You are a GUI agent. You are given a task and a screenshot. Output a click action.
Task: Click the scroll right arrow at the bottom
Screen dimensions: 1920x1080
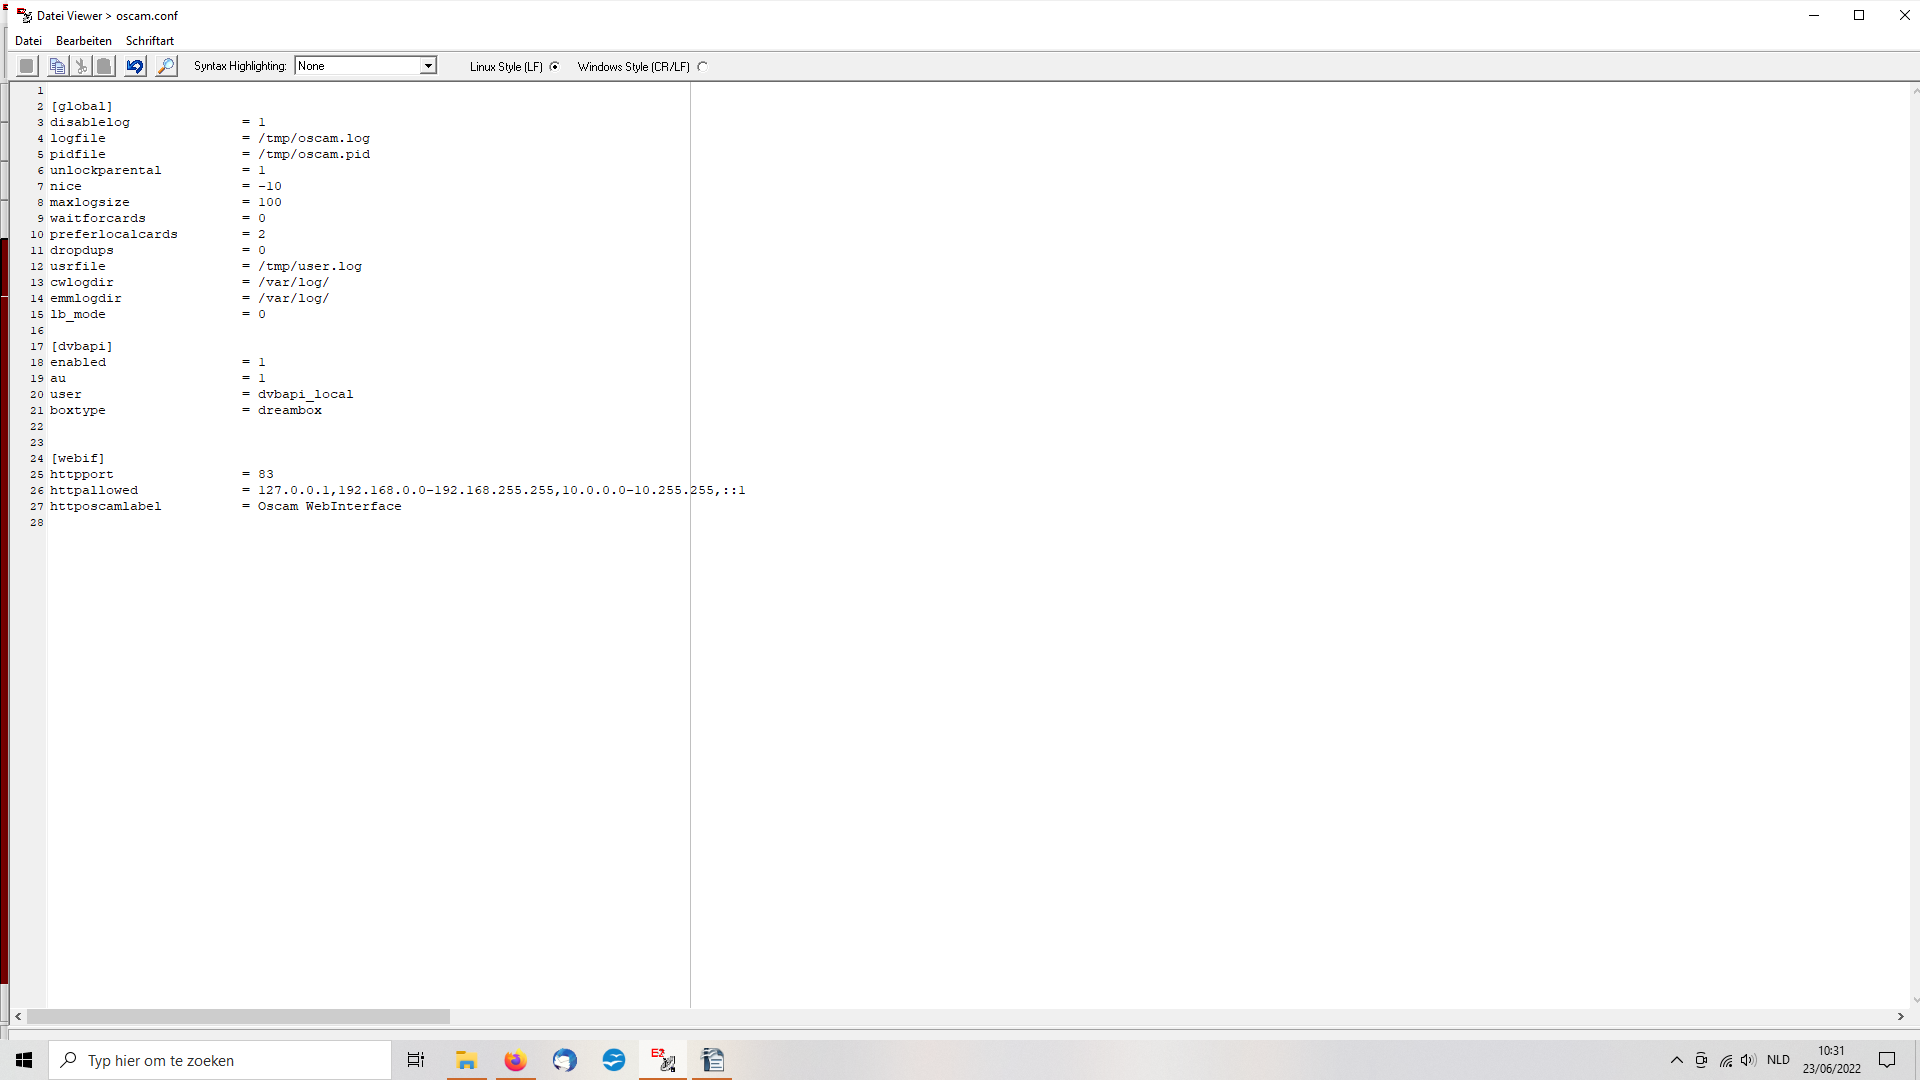point(1901,1017)
